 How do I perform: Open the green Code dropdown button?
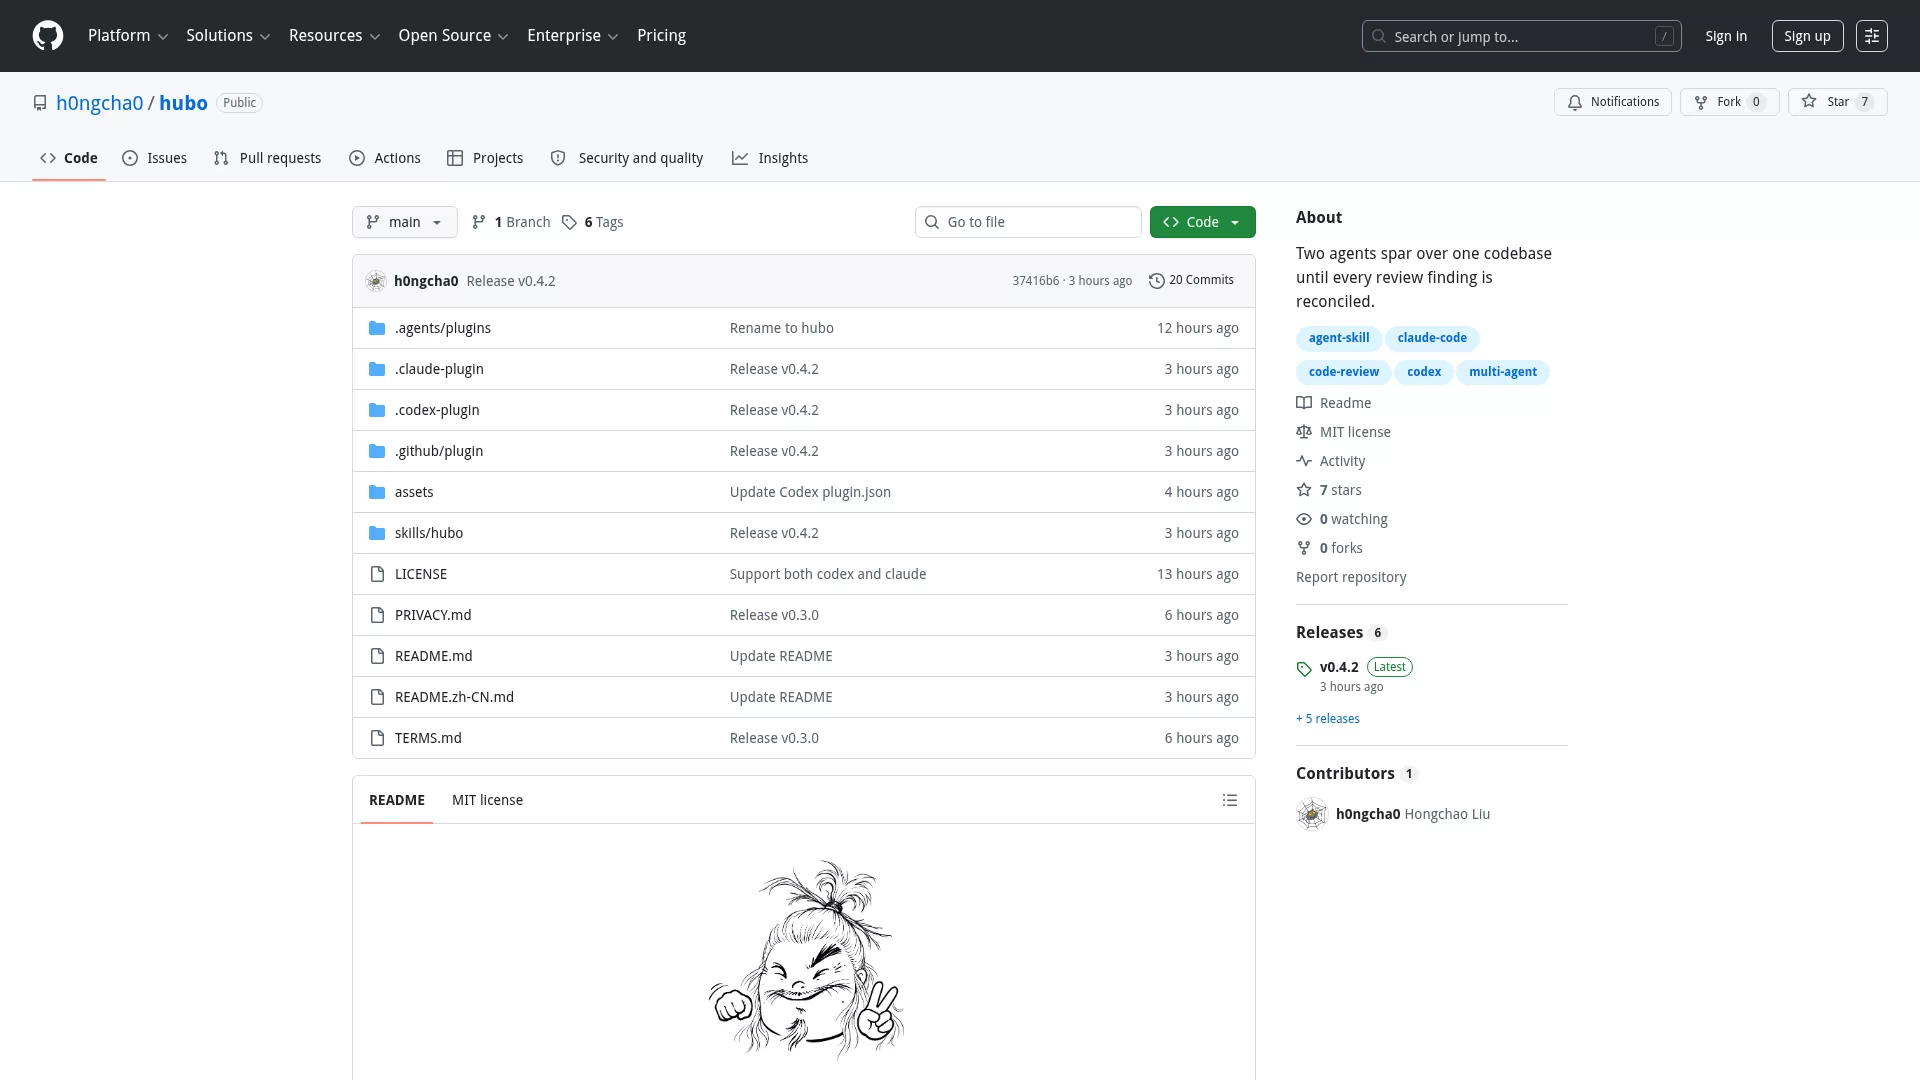[1202, 222]
